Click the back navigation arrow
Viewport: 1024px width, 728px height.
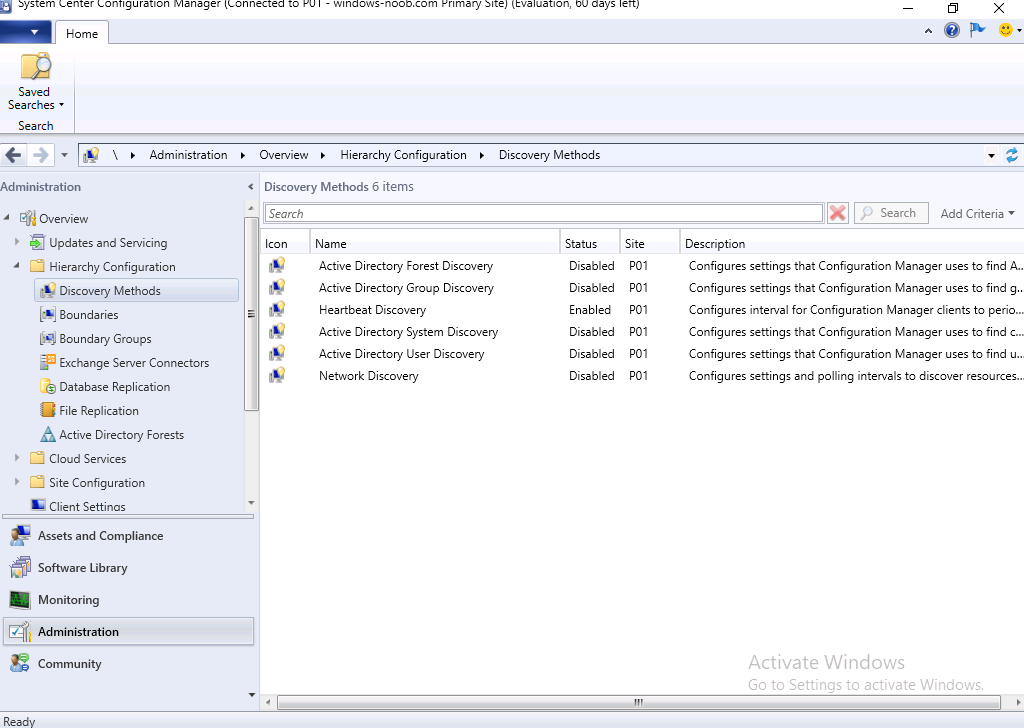coord(13,155)
